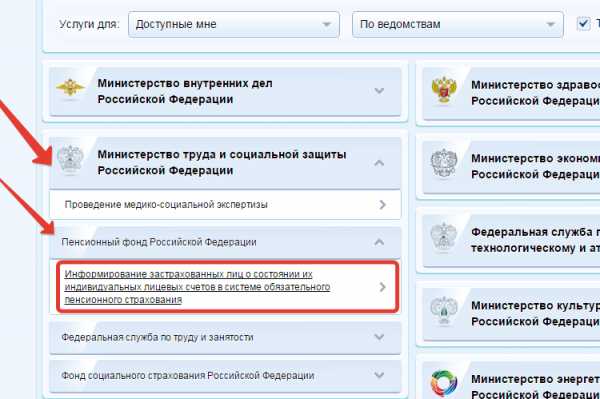Collapse Министерство труда и социальной защиты chevron

tap(379, 163)
